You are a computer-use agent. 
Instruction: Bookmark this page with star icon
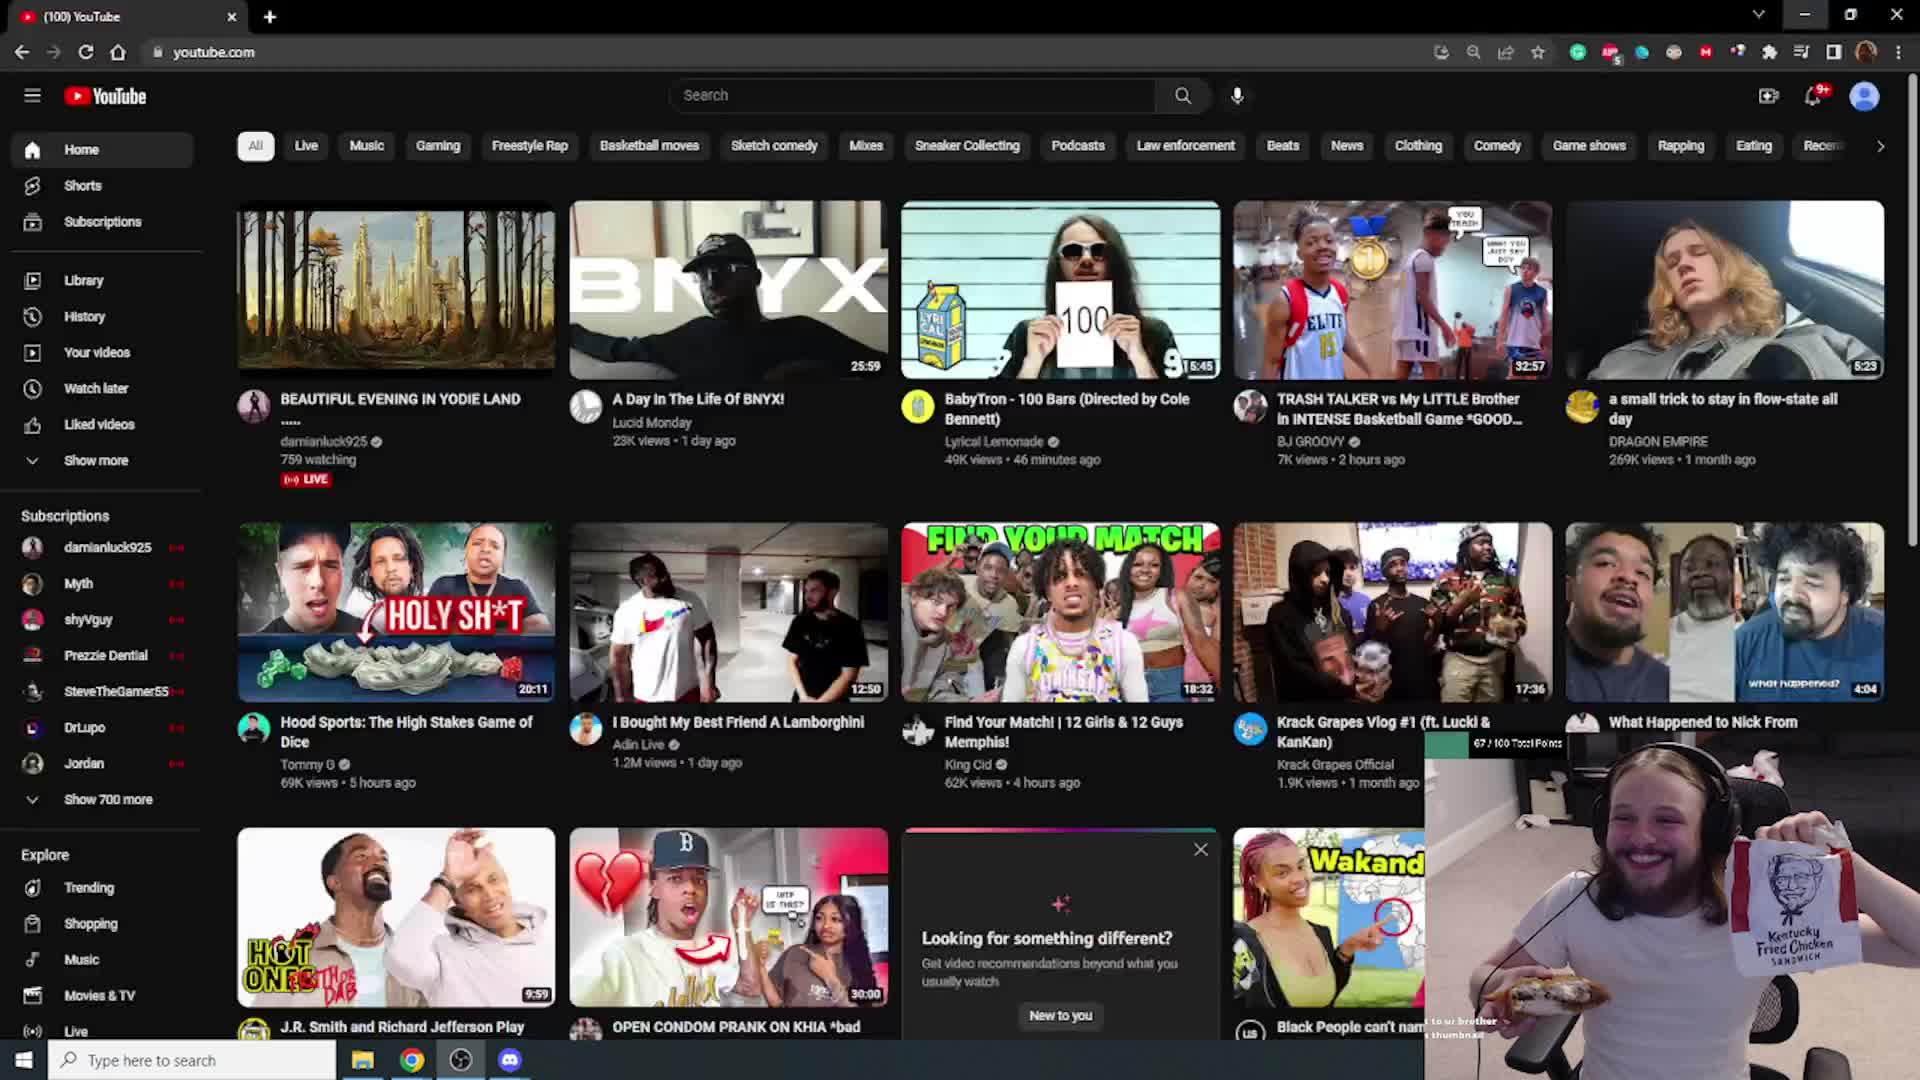click(1538, 52)
